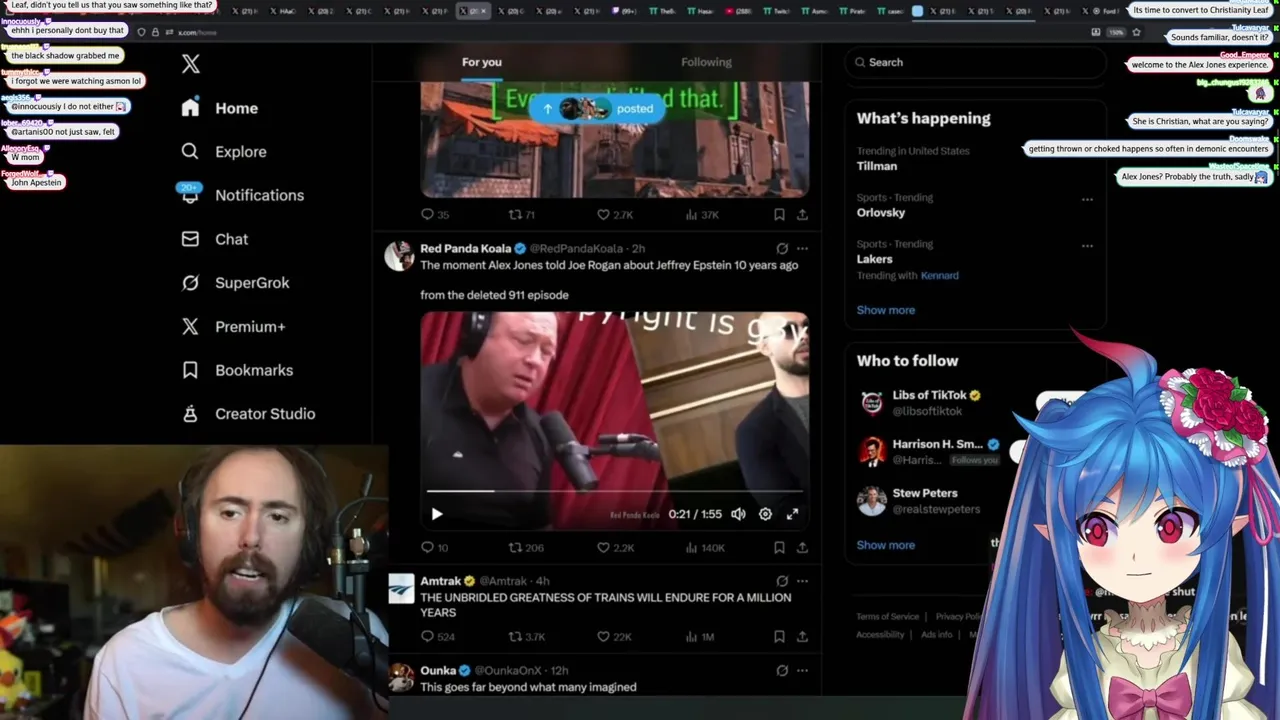Viewport: 1280px width, 720px height.
Task: Reply to Amtrak post with 524 comments
Action: [x=438, y=636]
